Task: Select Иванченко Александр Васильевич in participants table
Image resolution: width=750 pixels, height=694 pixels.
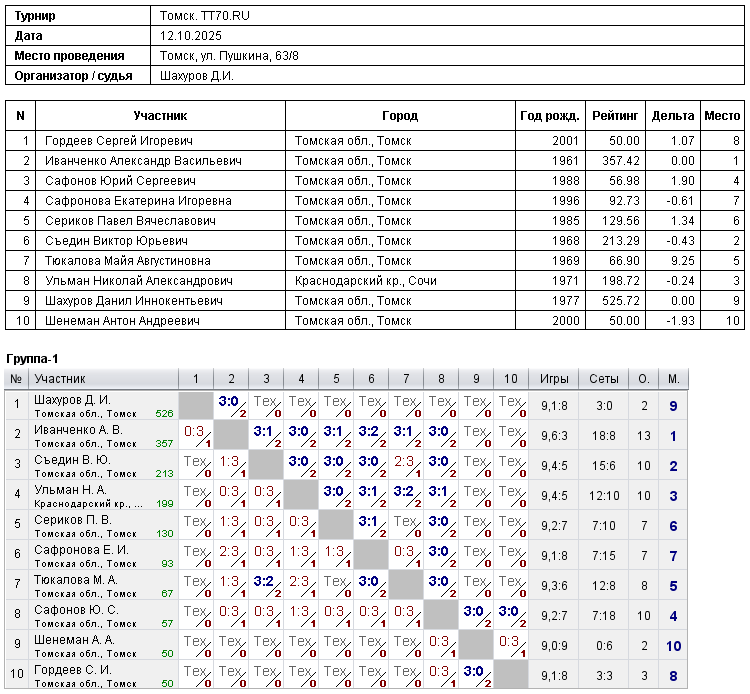Action: tap(144, 161)
